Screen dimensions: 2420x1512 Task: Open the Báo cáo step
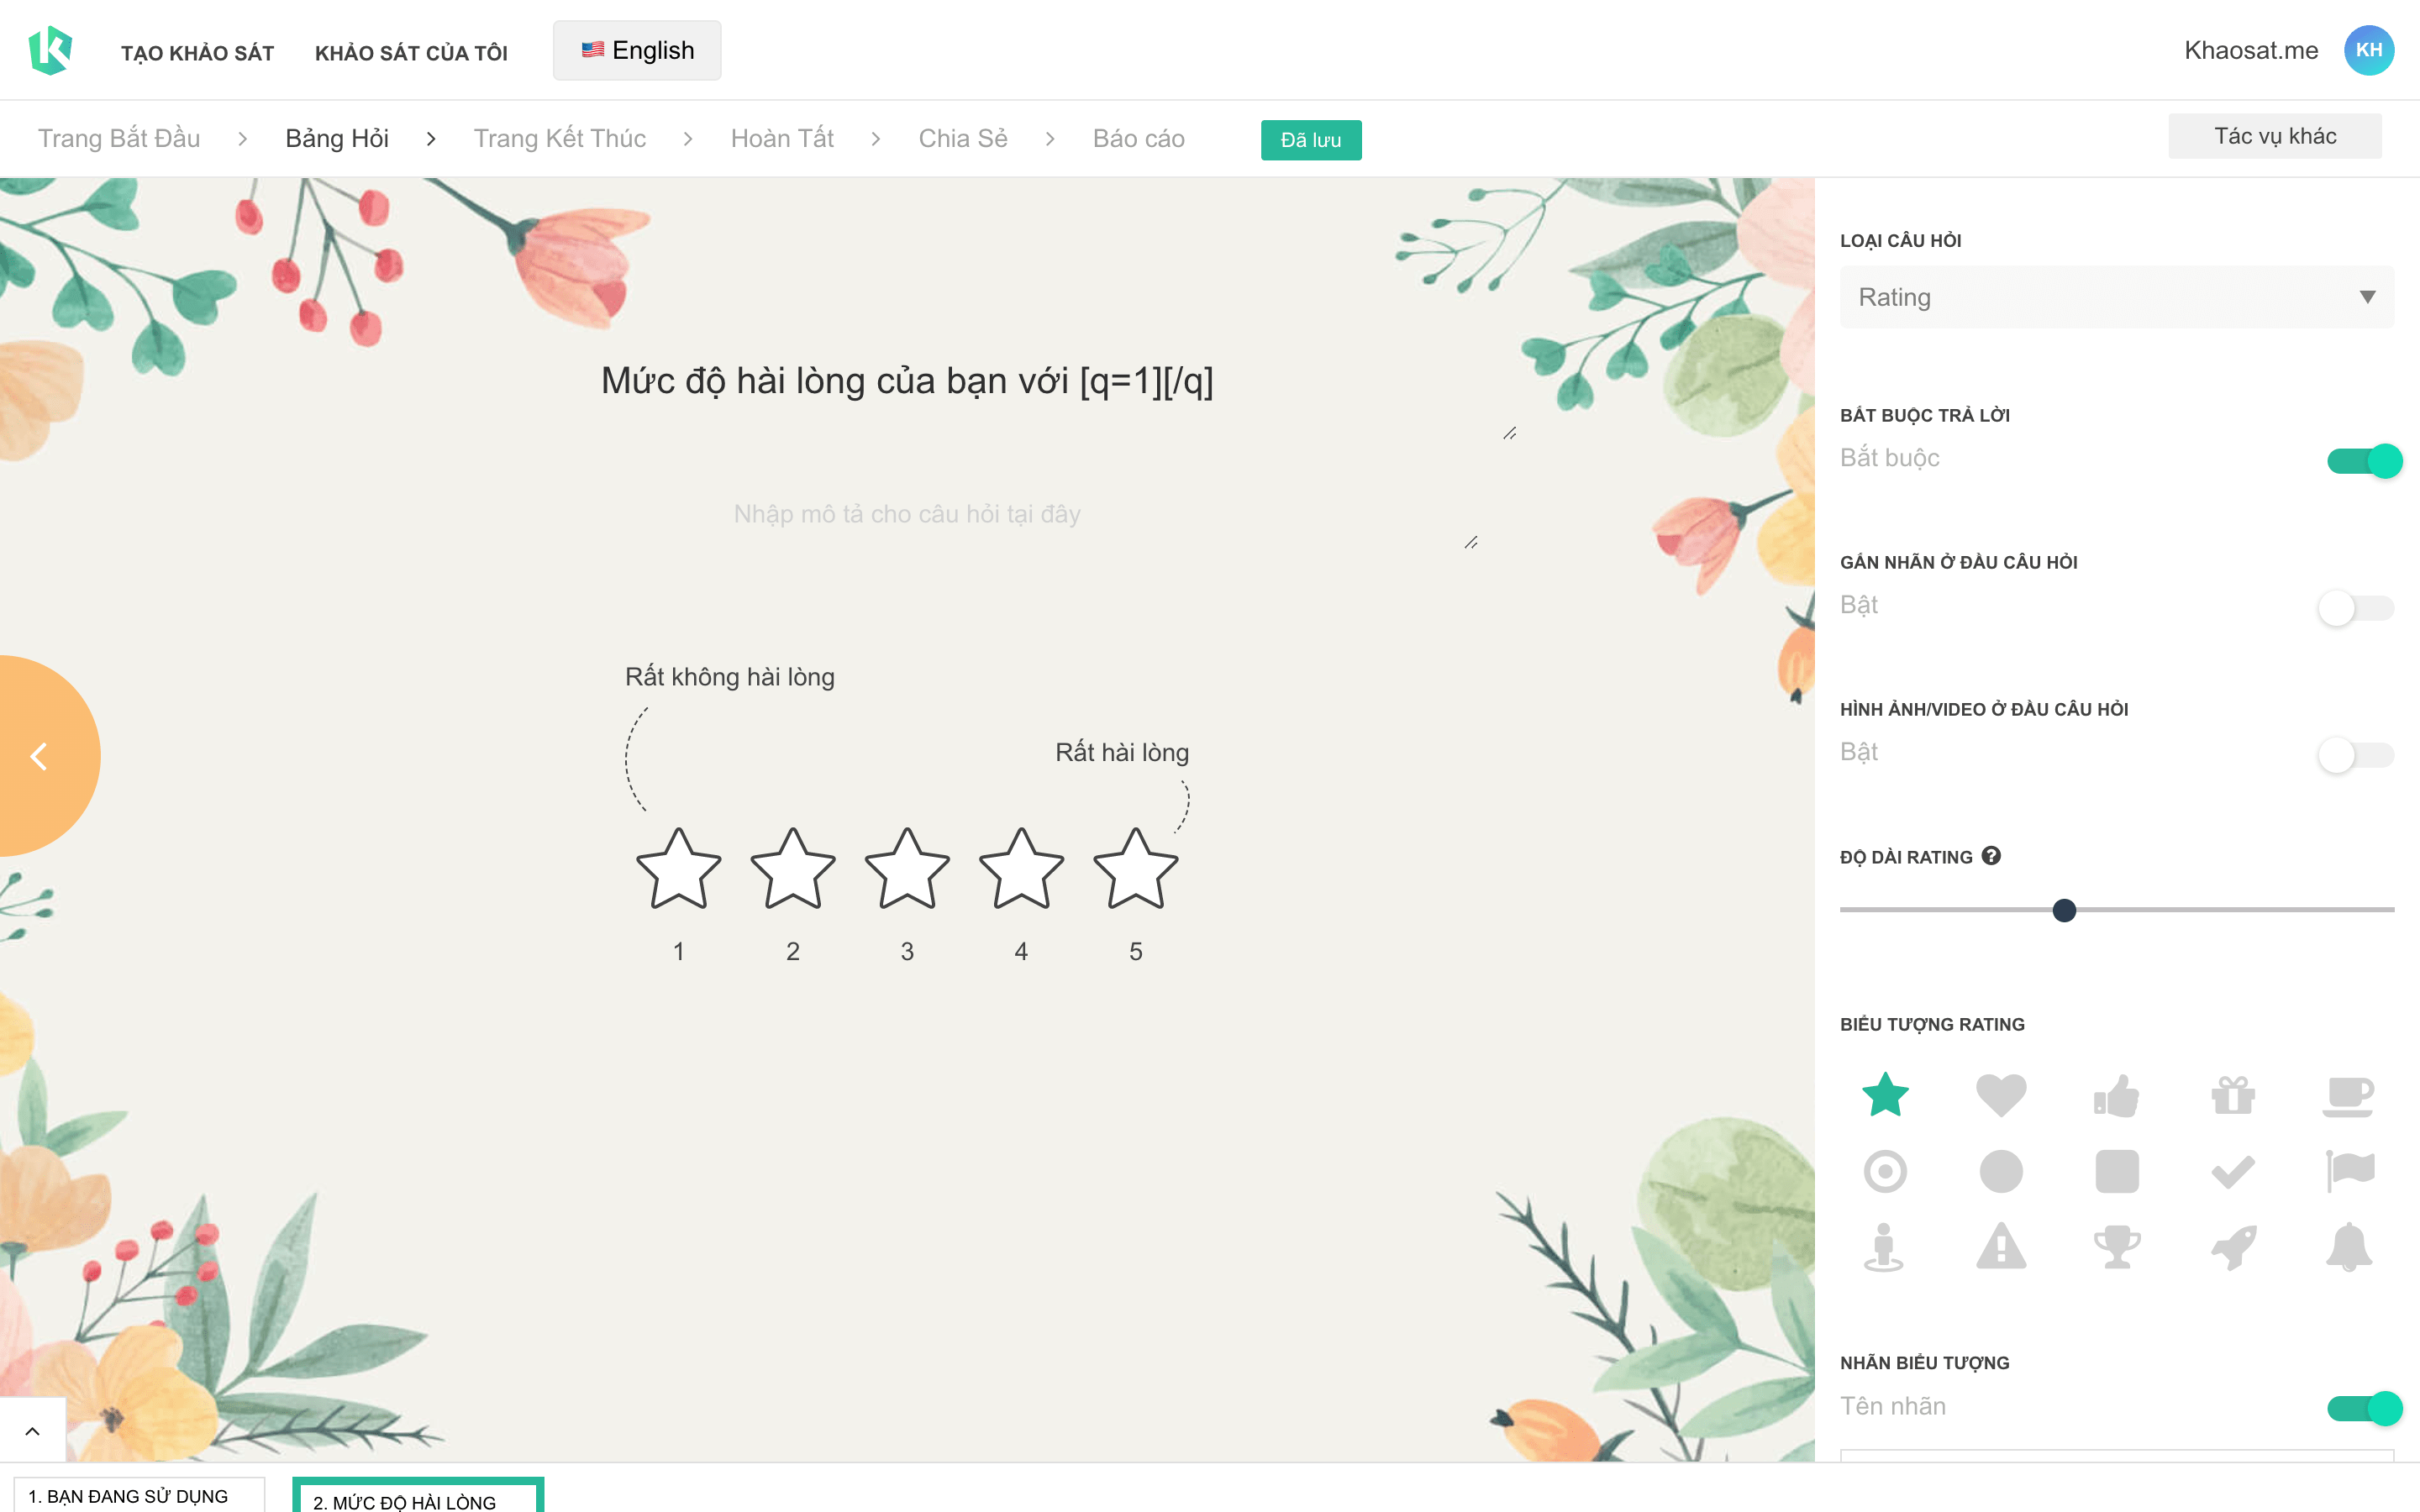click(x=1138, y=138)
